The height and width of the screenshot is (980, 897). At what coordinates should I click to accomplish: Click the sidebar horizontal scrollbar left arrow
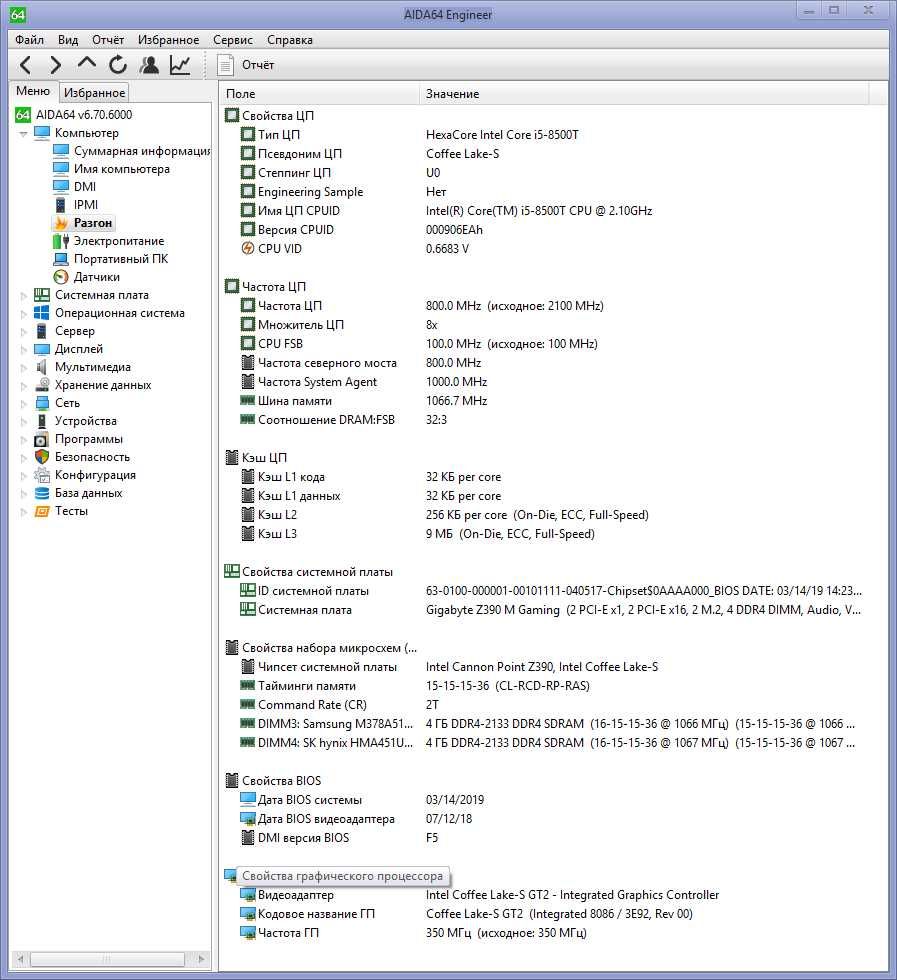pos(20,959)
